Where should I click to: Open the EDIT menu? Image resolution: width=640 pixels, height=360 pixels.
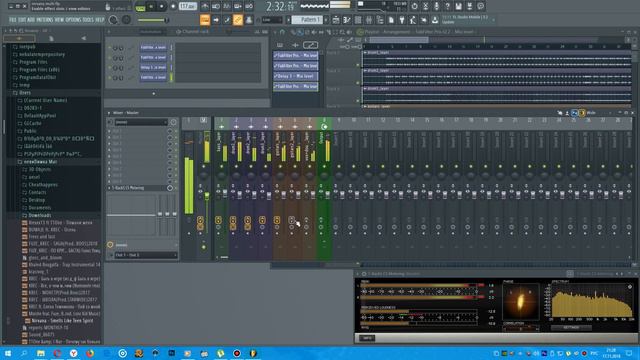(22, 20)
